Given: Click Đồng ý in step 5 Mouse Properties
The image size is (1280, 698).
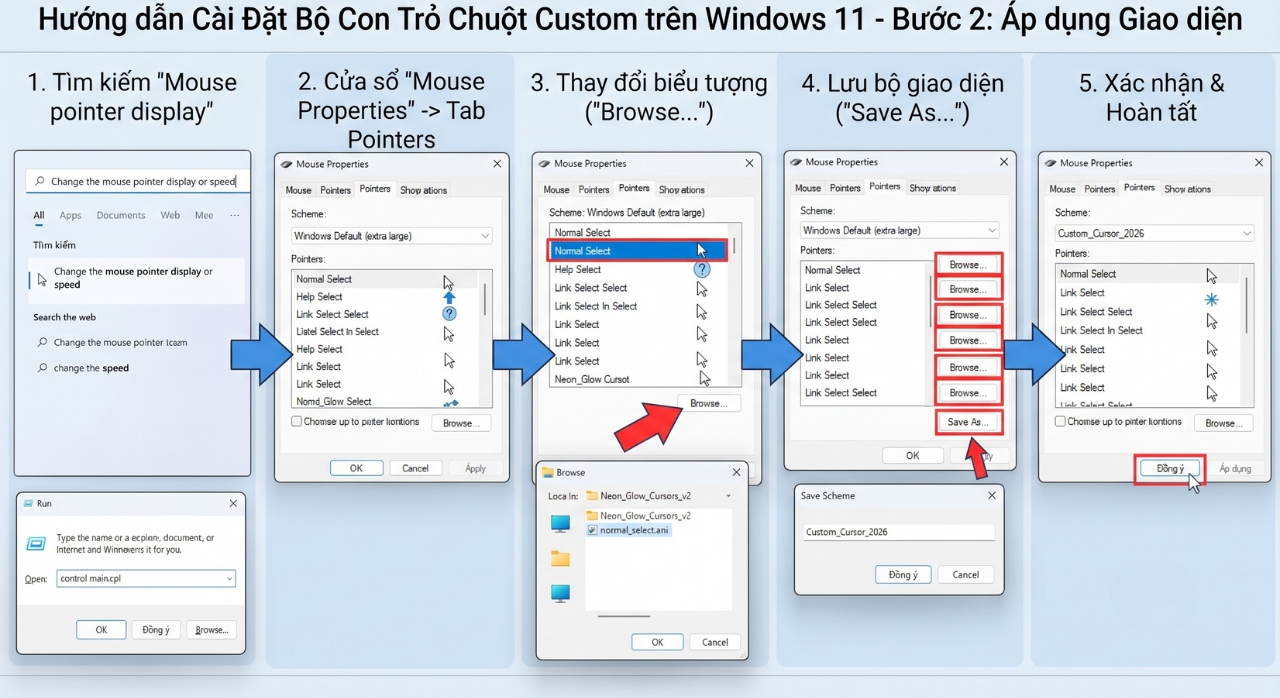Looking at the screenshot, I should pos(1170,468).
